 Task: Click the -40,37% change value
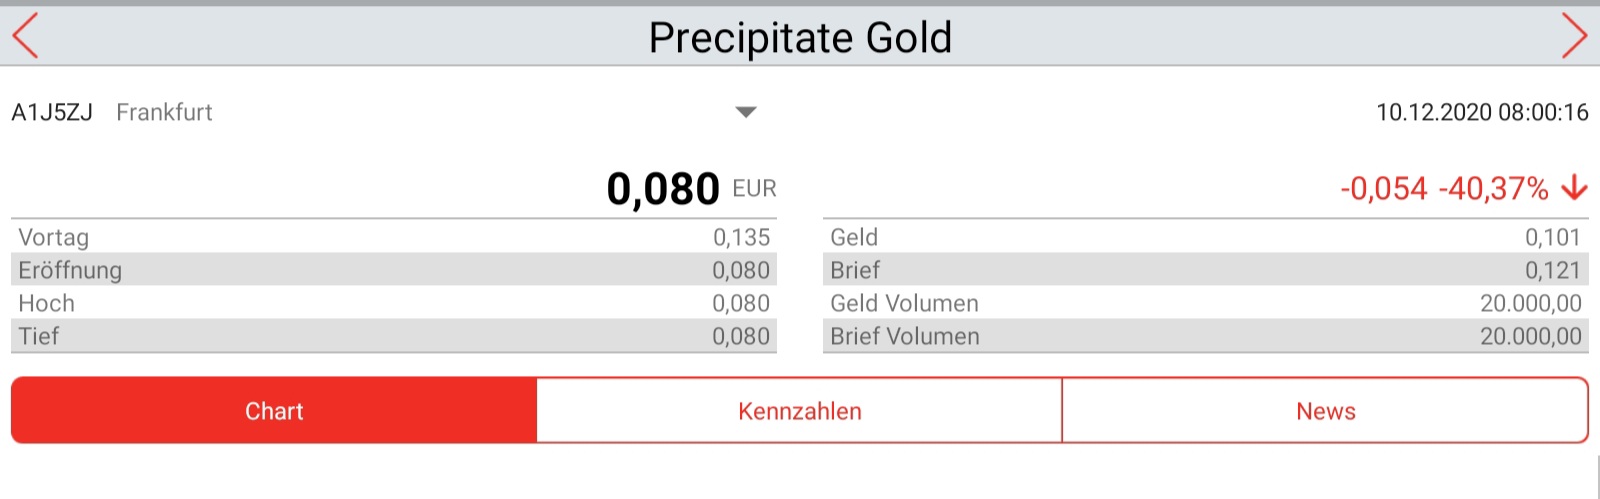coord(1493,188)
